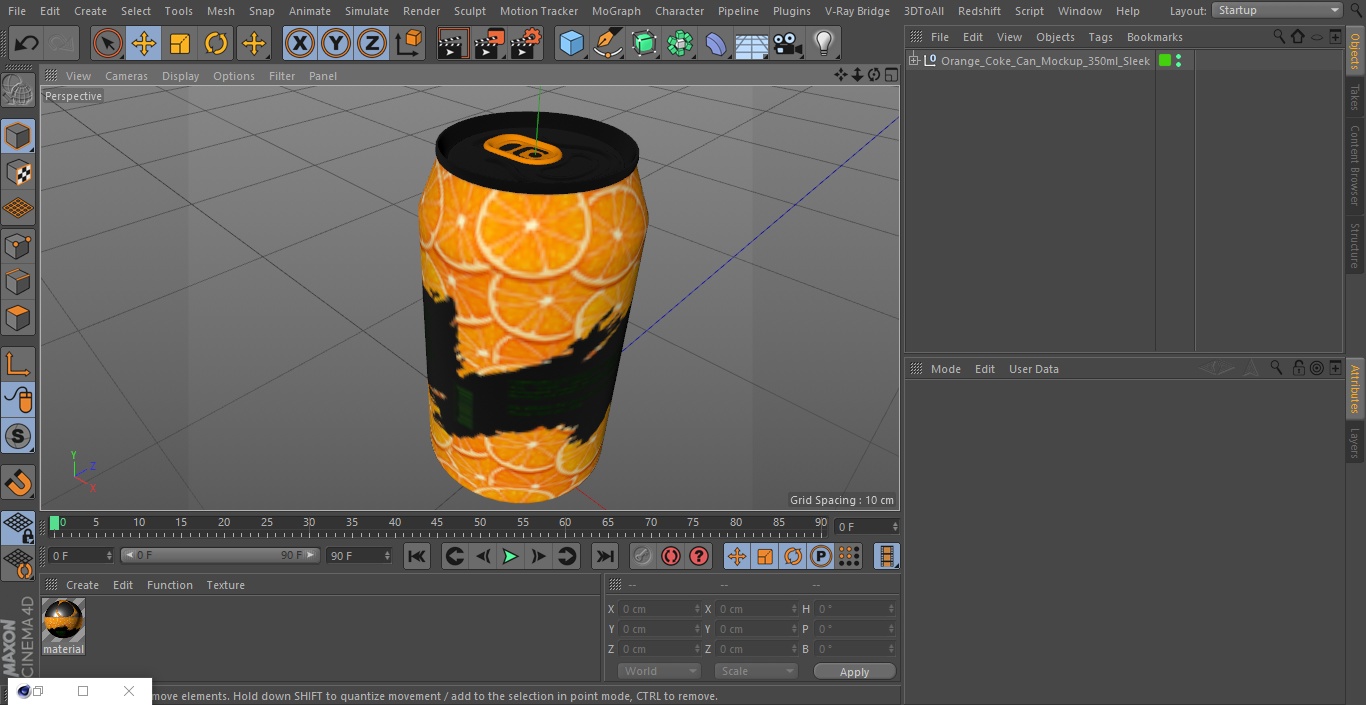Click Render to Picture Viewer icon

pyautogui.click(x=489, y=43)
